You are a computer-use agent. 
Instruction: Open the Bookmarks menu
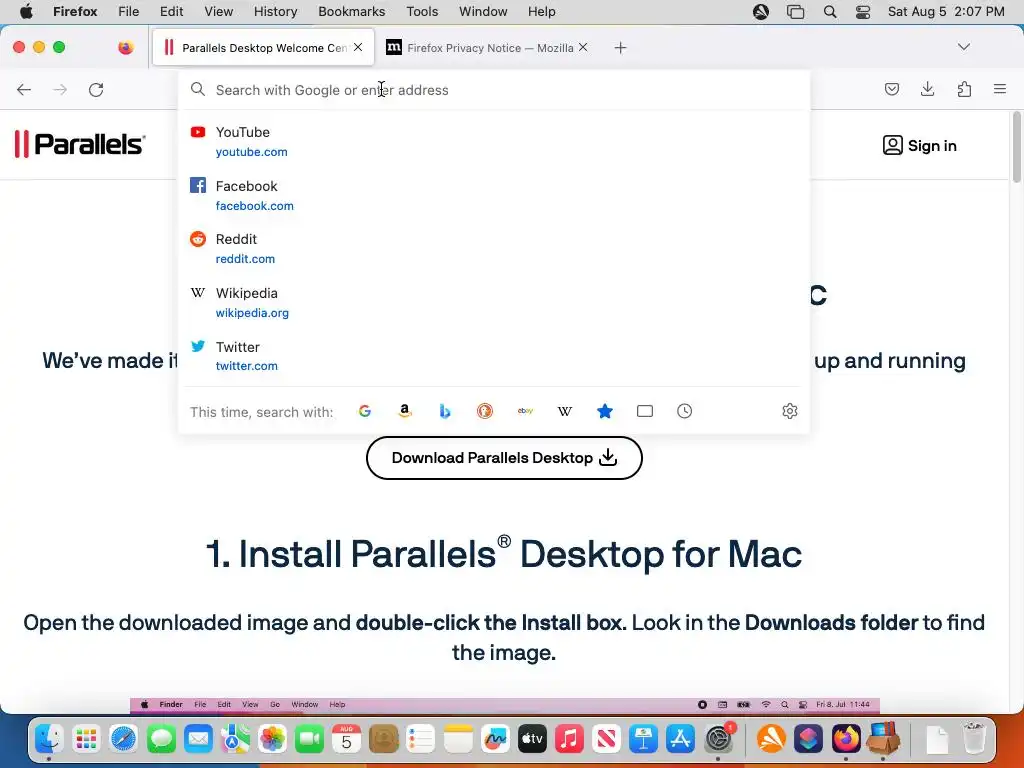pyautogui.click(x=351, y=11)
